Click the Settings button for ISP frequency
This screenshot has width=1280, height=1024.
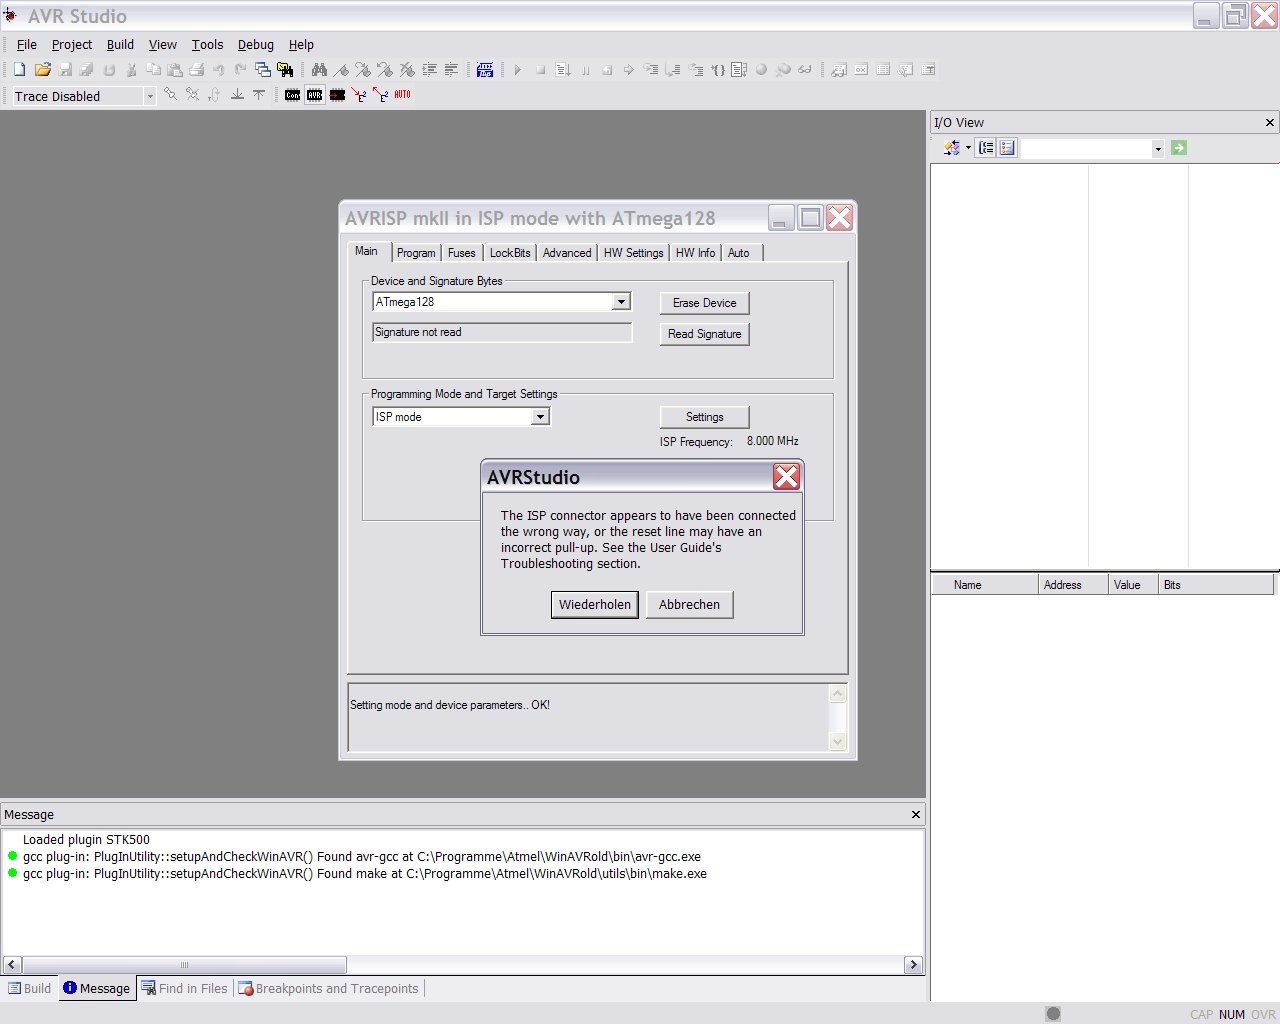pyautogui.click(x=704, y=417)
